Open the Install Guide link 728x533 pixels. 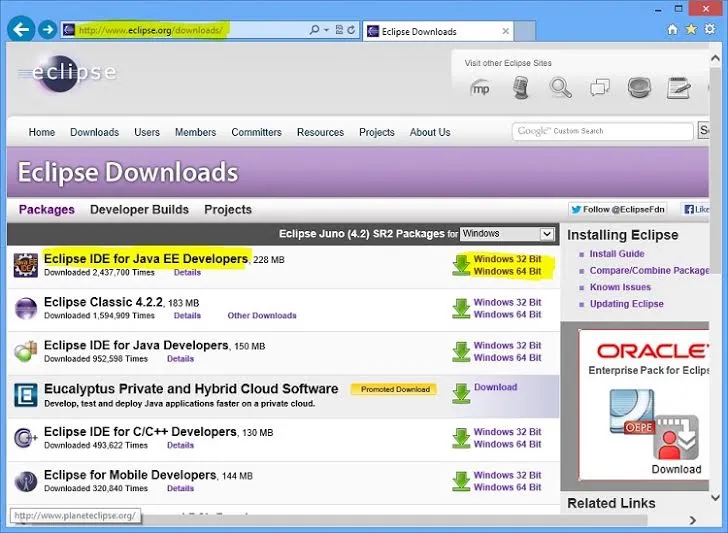click(617, 254)
